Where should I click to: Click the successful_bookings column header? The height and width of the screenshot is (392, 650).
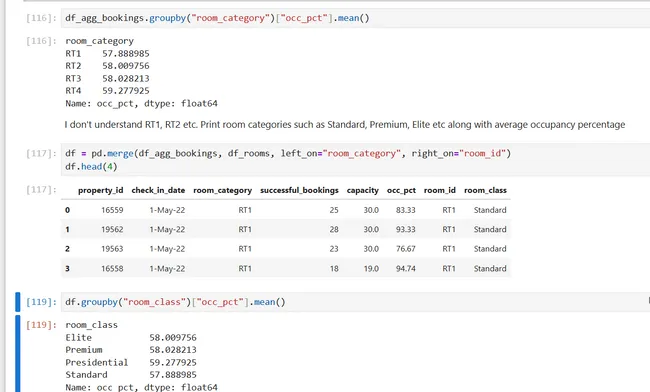tap(299, 190)
